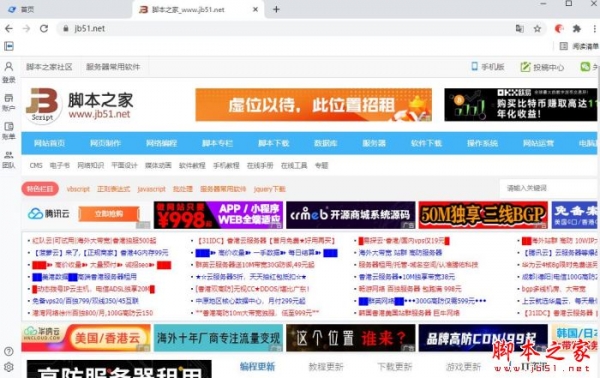Click the orange 虚位以待 banner ad

coord(313,104)
